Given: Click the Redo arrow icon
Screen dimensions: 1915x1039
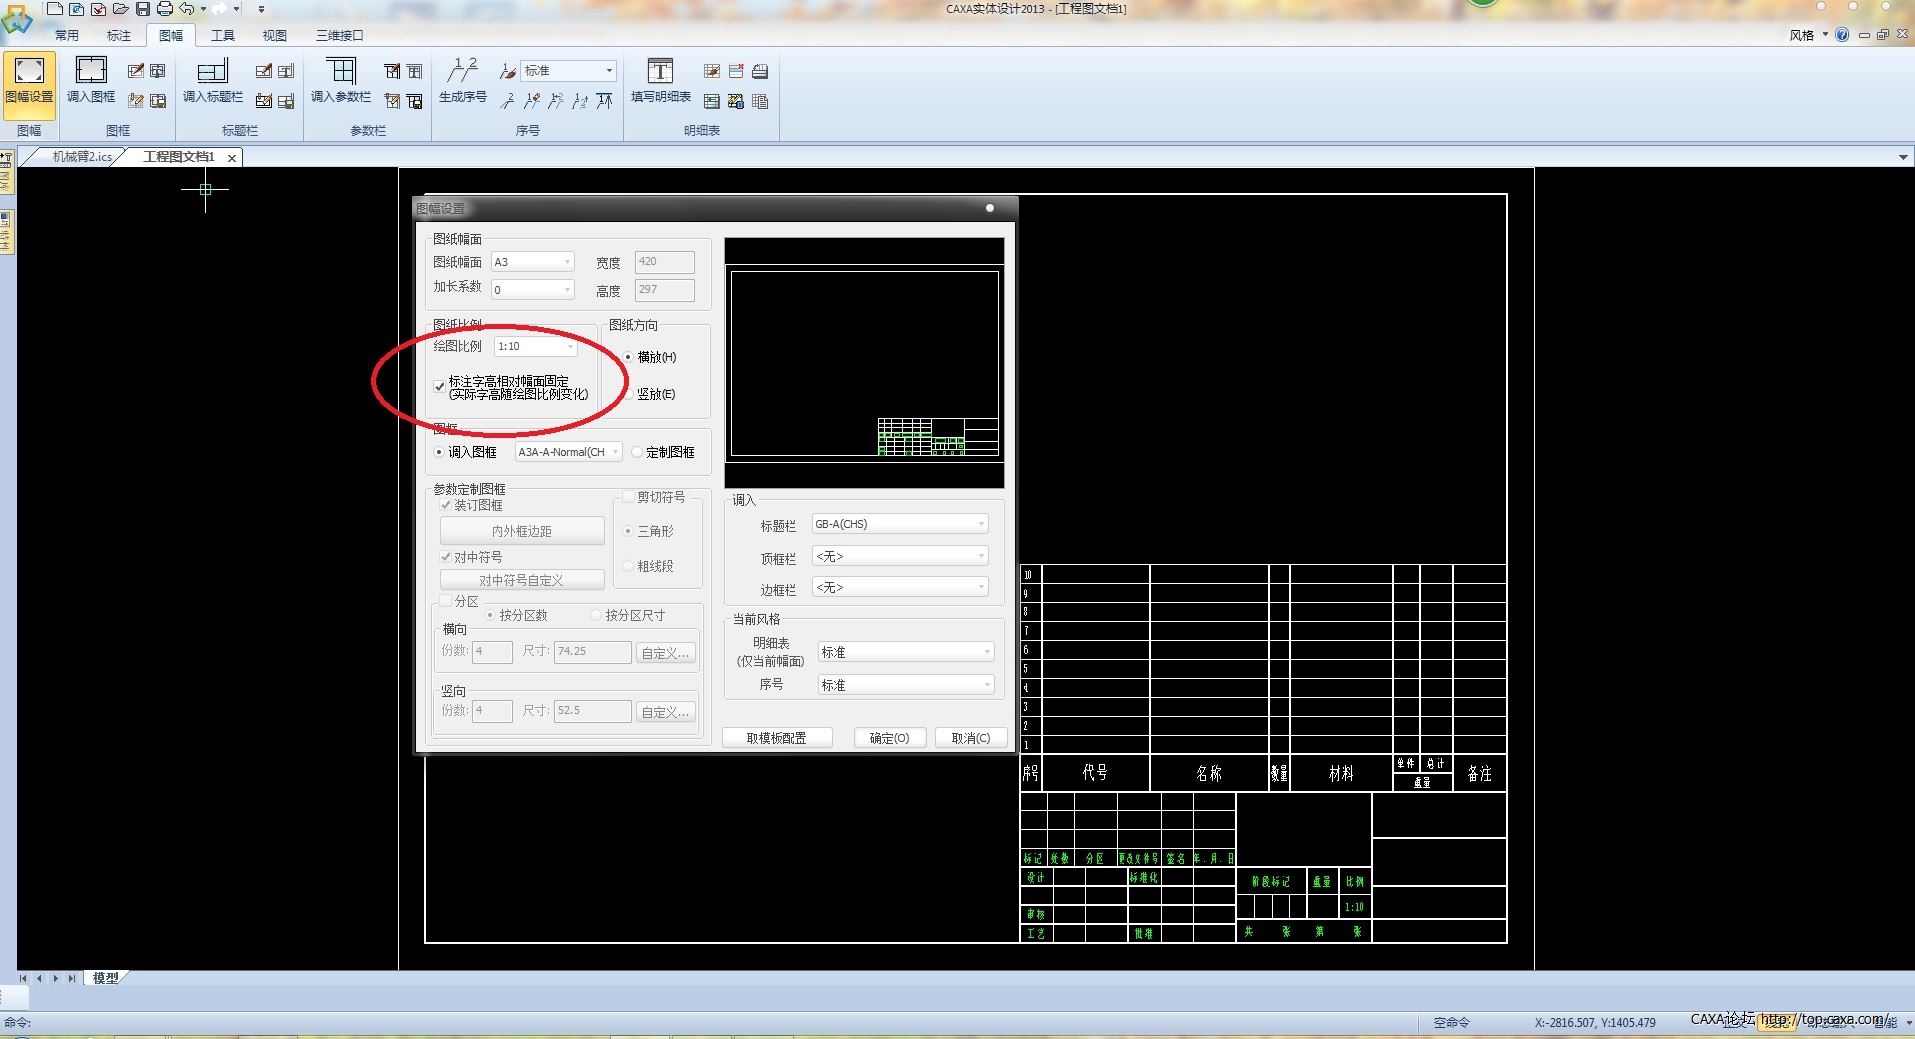Looking at the screenshot, I should point(219,8).
